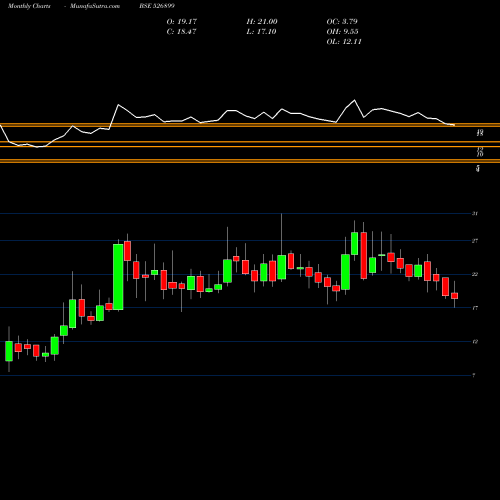
Task: Click the low value L: 17.10
Action: tap(261, 32)
